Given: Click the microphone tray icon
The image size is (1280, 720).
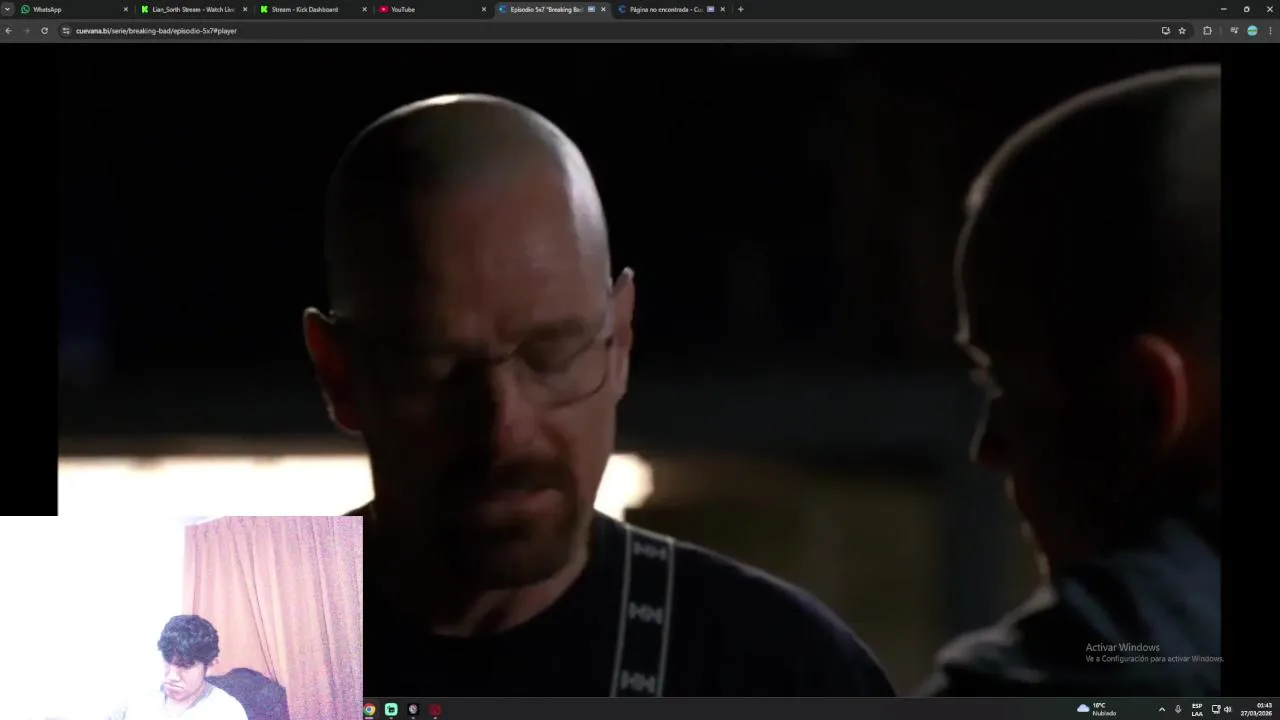Looking at the screenshot, I should coord(1178,709).
